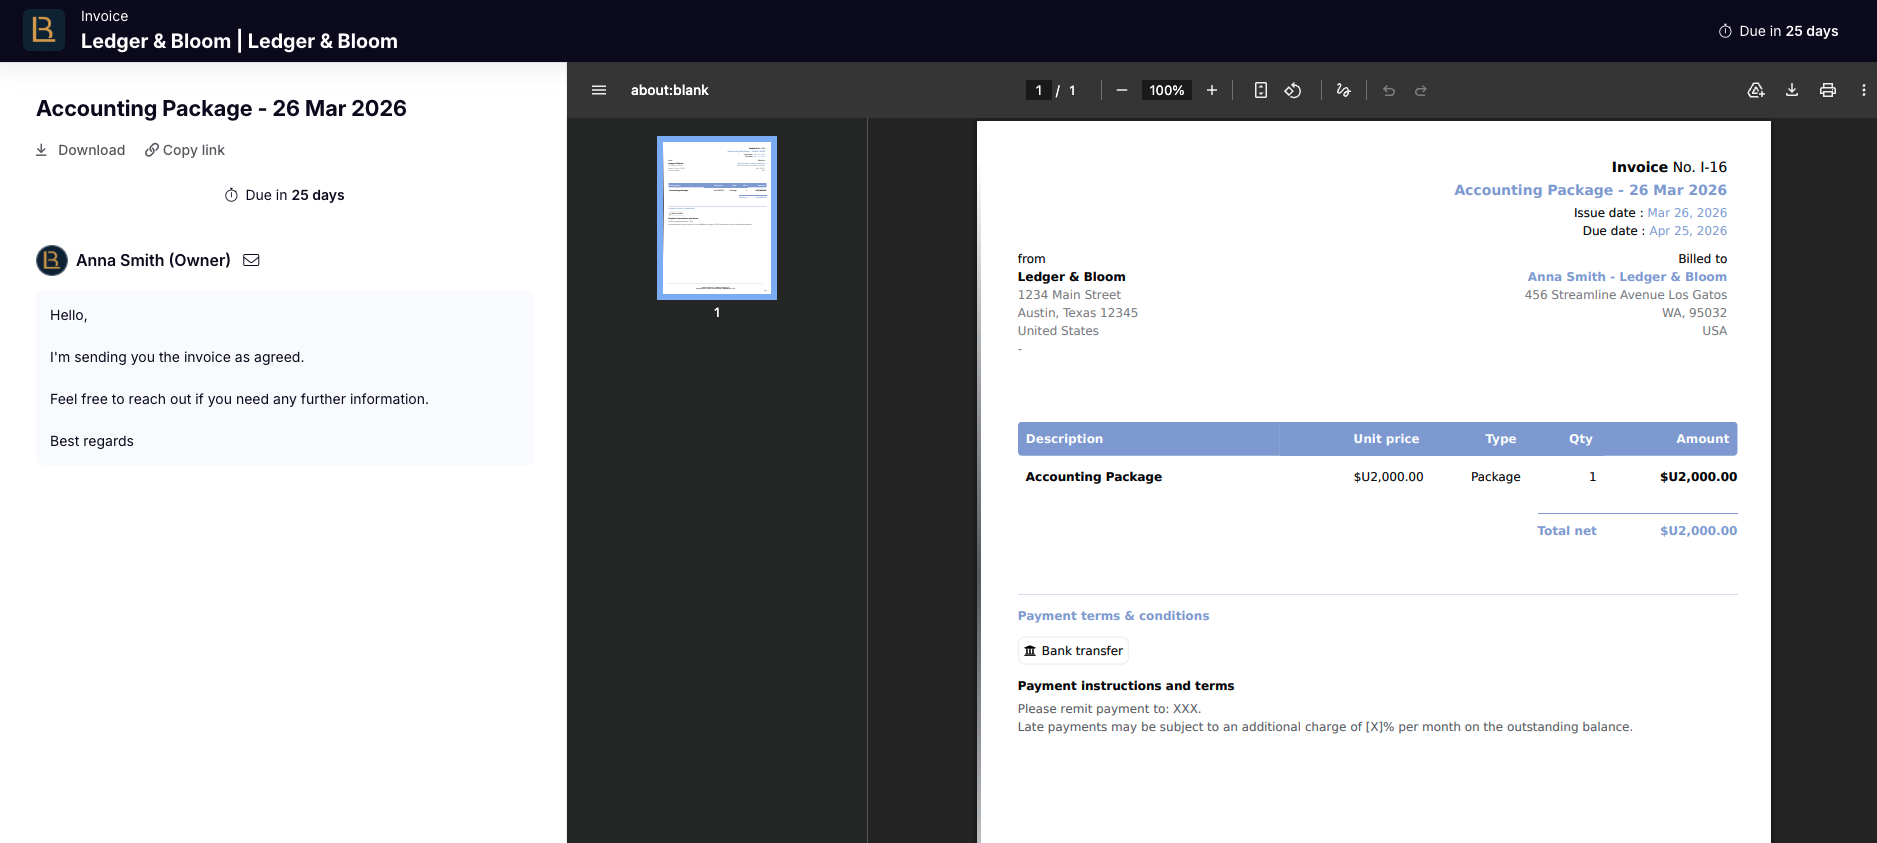Screen dimensions: 1877x843
Task: Click the email envelope icon beside Anna Smith
Action: pyautogui.click(x=252, y=260)
